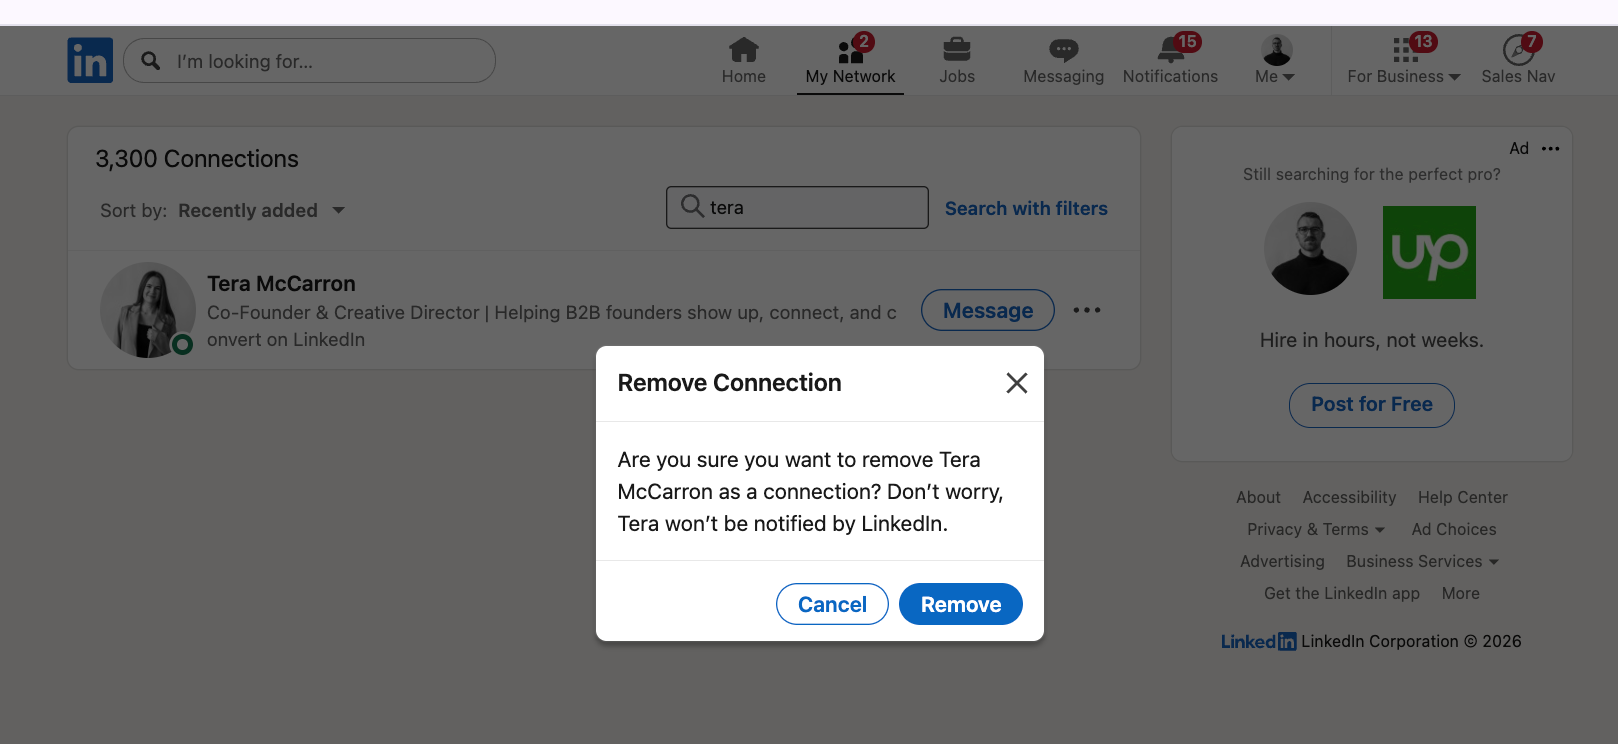Select the My Network tab

click(x=850, y=60)
